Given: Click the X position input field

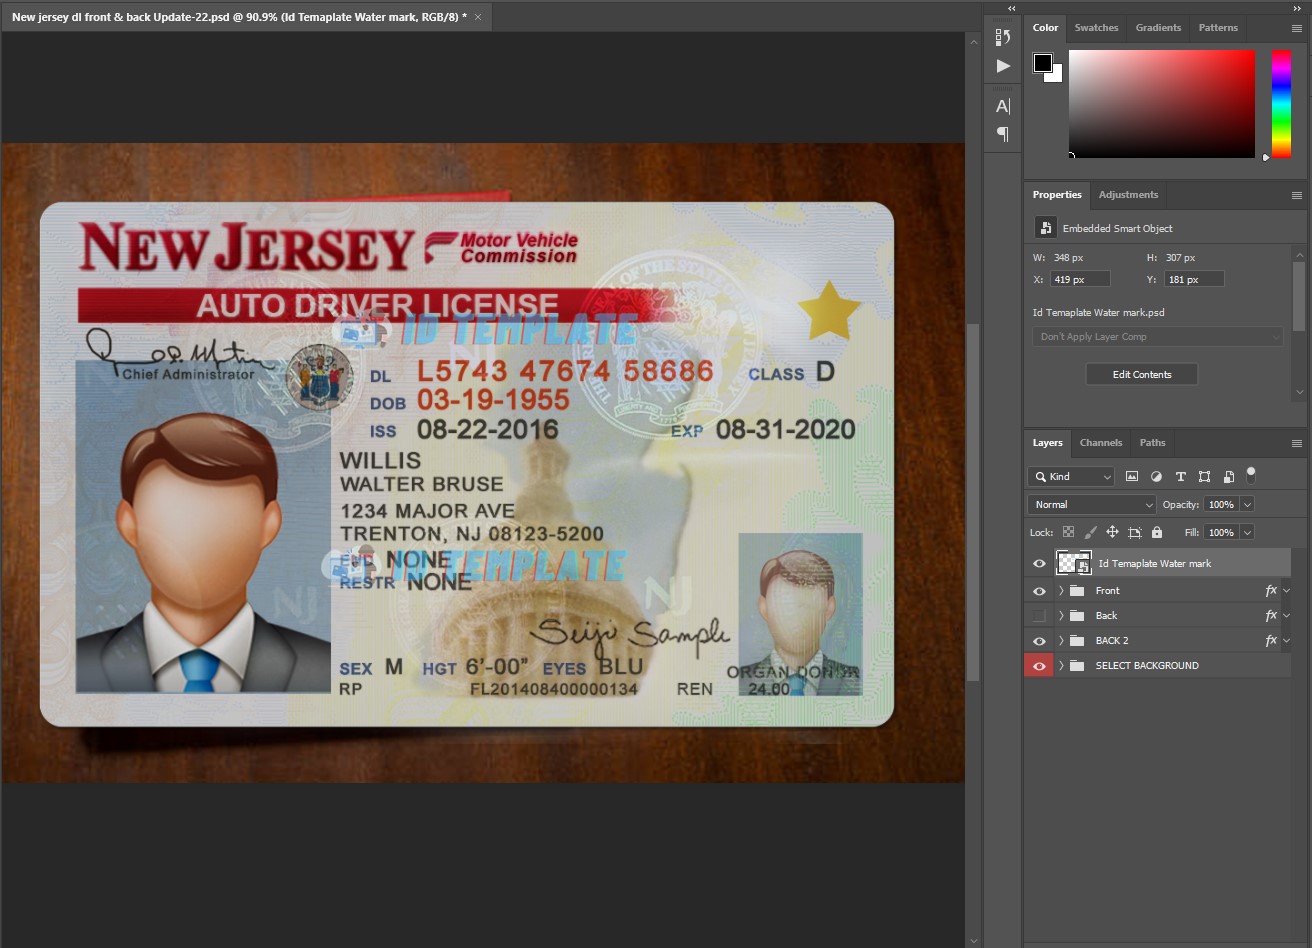Looking at the screenshot, I should (x=1081, y=280).
